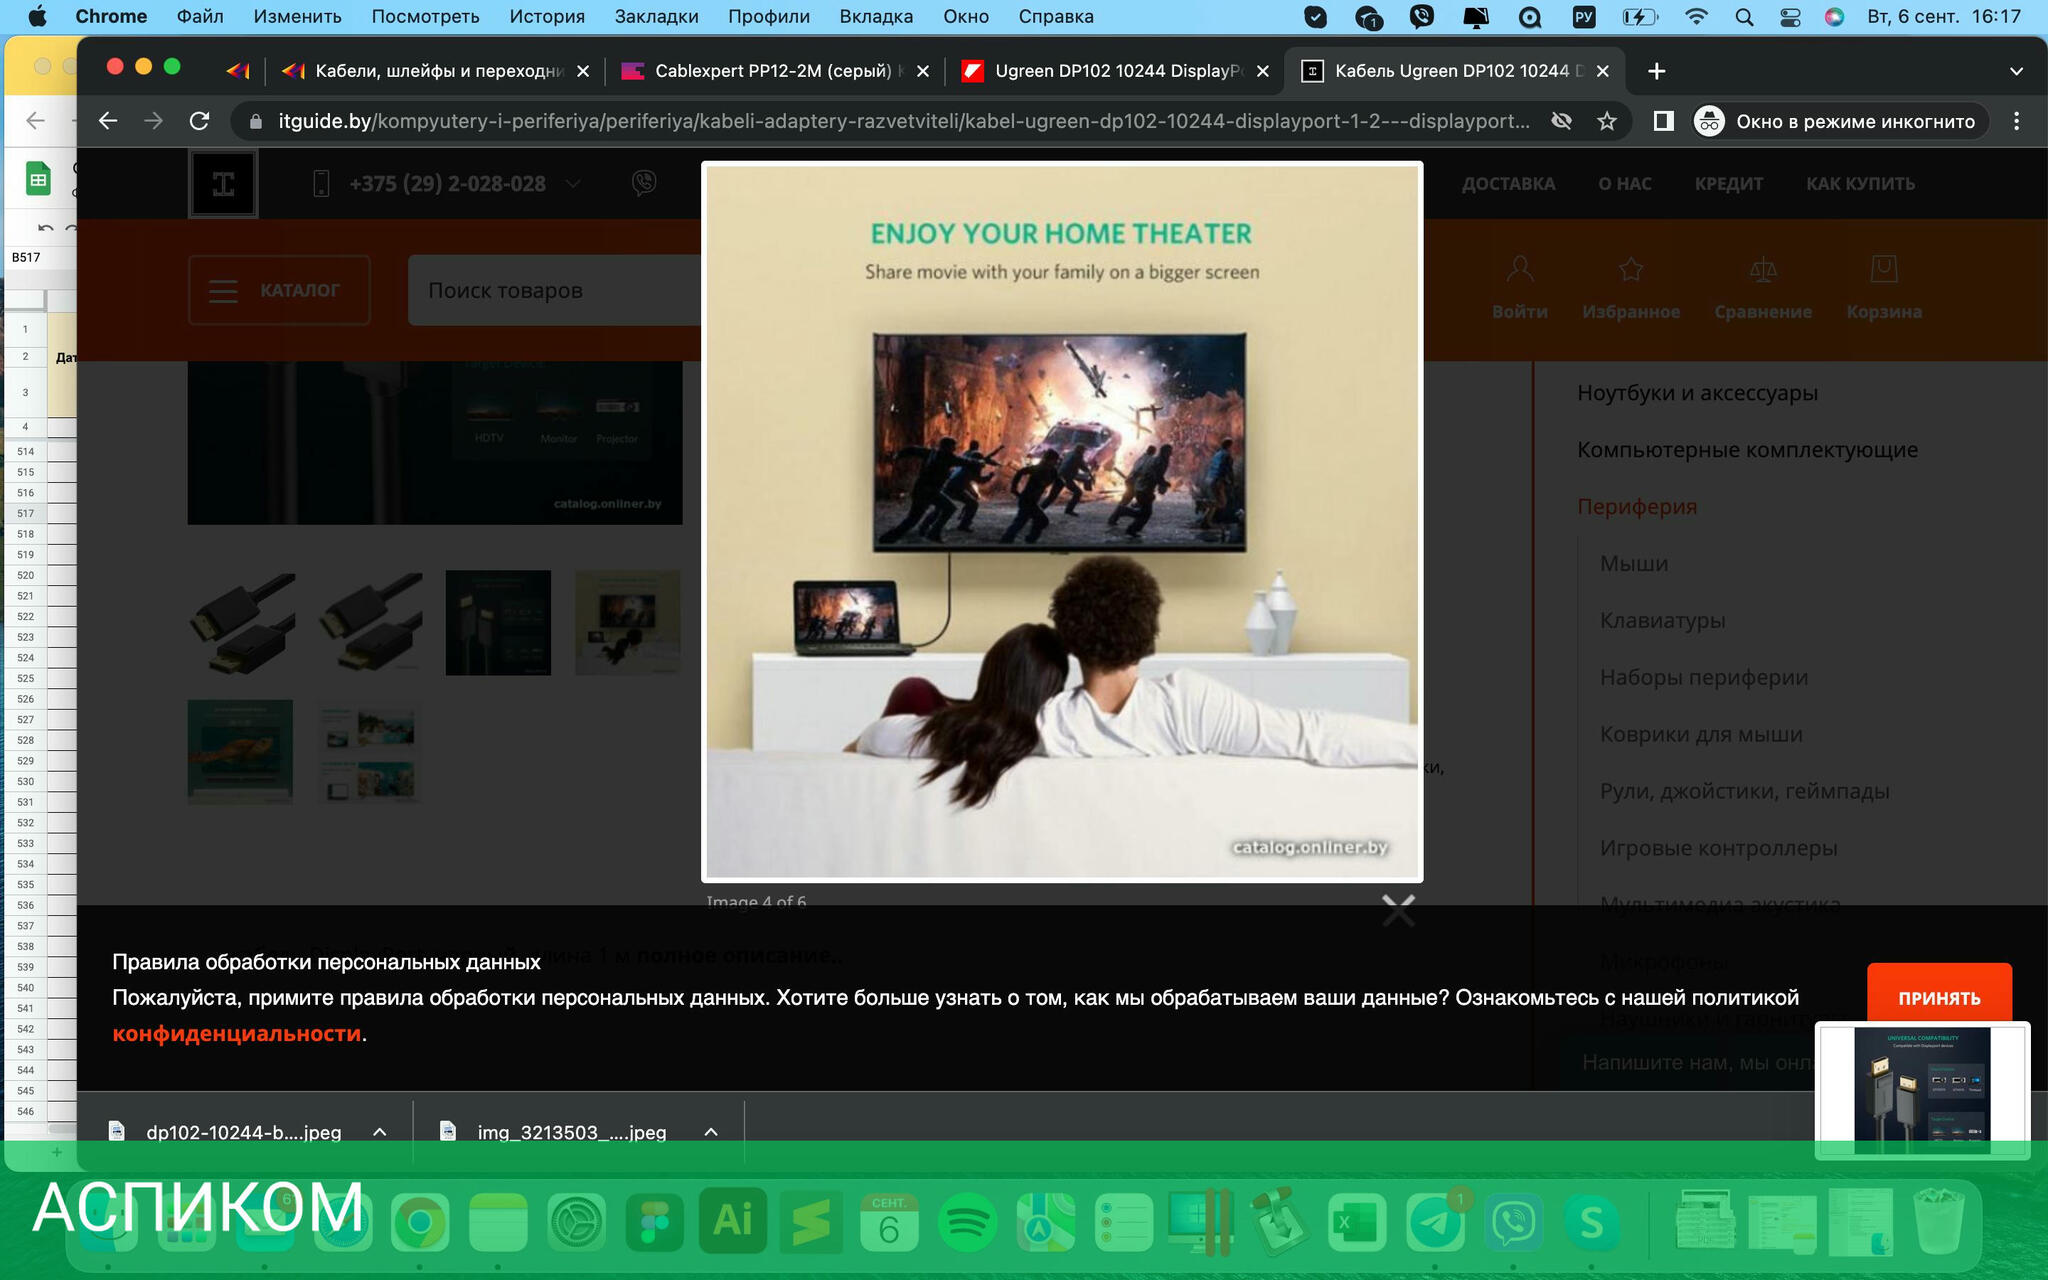Click the third-party cookies blocked eye icon
This screenshot has height=1280, width=2048.
(x=1561, y=121)
